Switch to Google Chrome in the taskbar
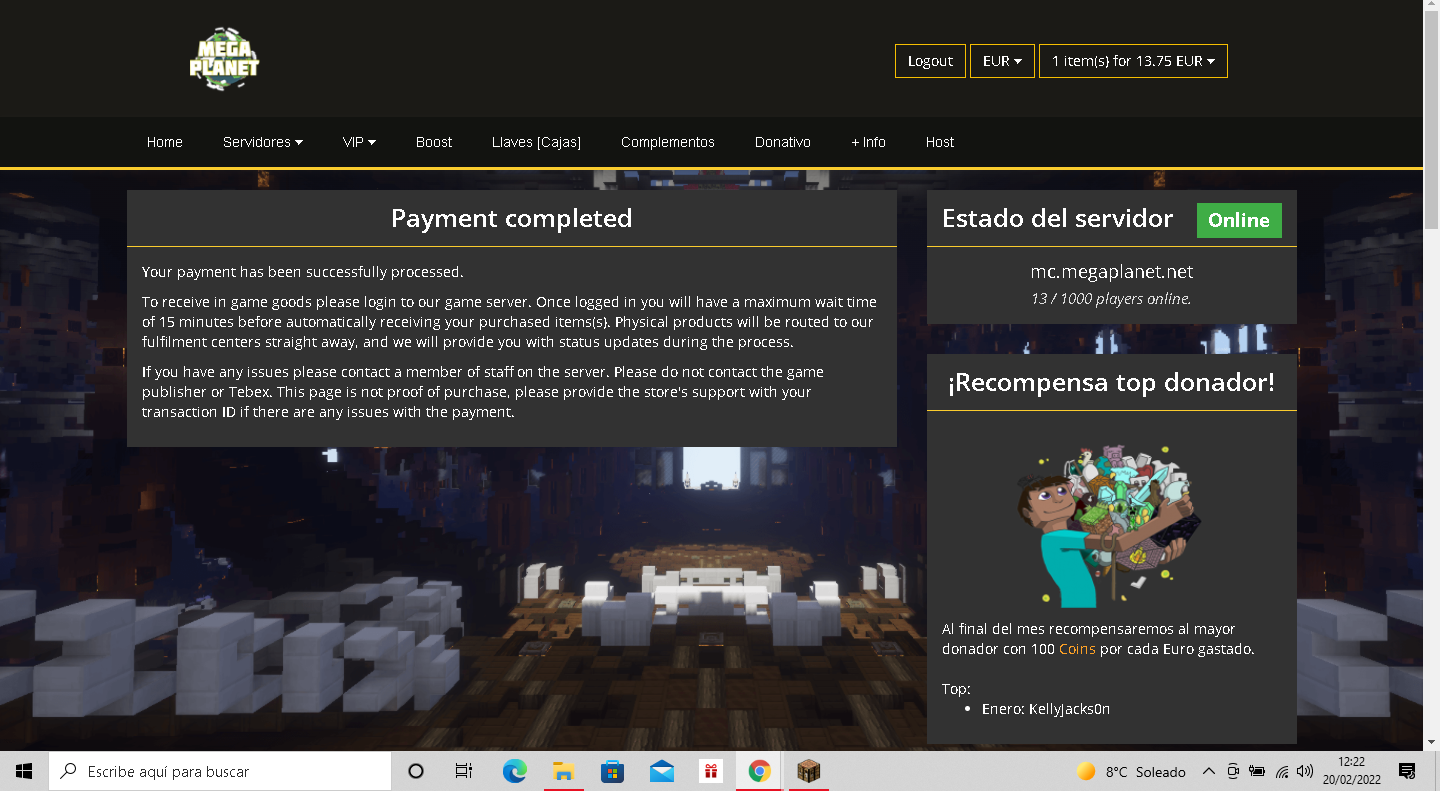Viewport: 1440px width, 791px height. (759, 771)
